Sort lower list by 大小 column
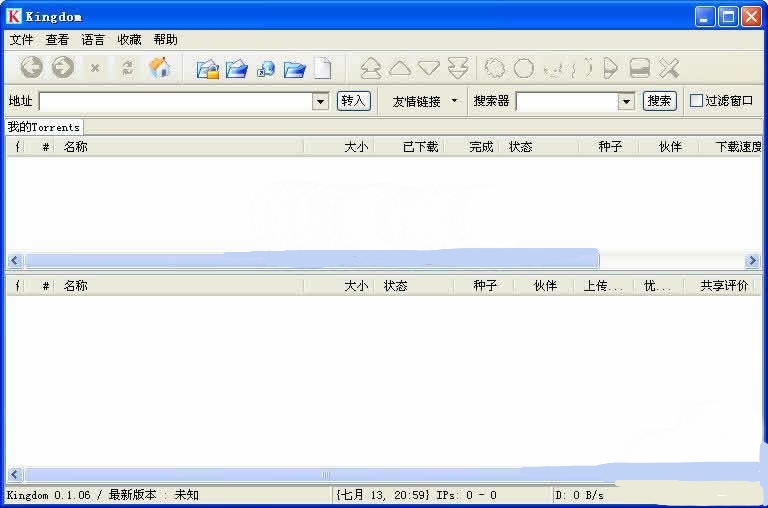Screen dimensions: 768x508 coord(339,286)
